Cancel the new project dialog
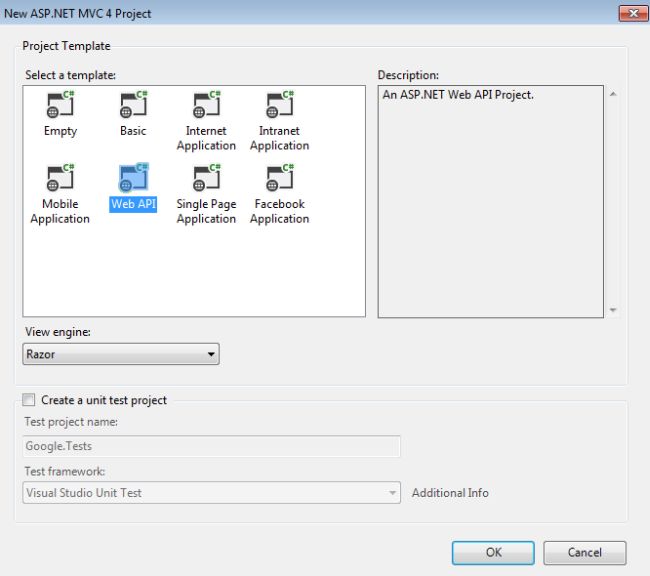Image resolution: width=650 pixels, height=576 pixels. pyautogui.click(x=585, y=552)
